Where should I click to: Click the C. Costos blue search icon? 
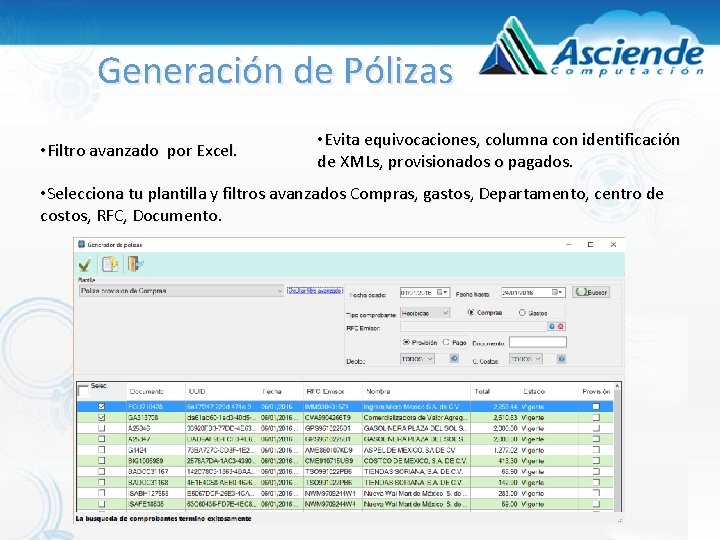tap(561, 359)
